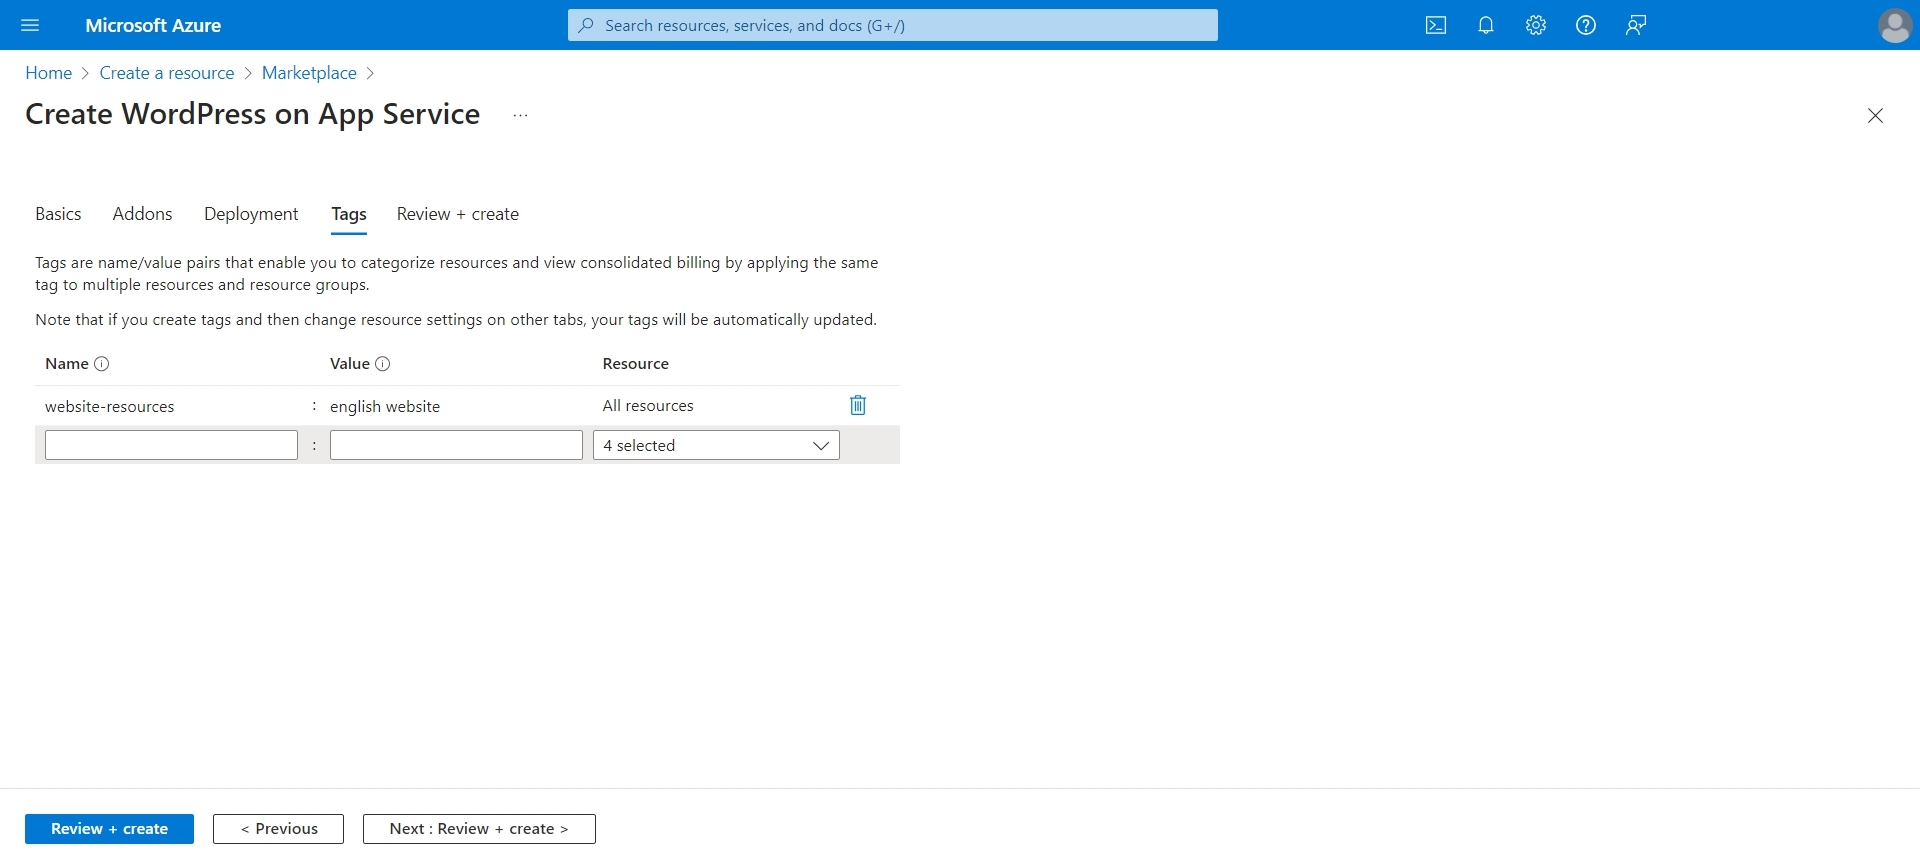Click the Previous button
Viewport: 1920px width, 861px height.
(278, 829)
